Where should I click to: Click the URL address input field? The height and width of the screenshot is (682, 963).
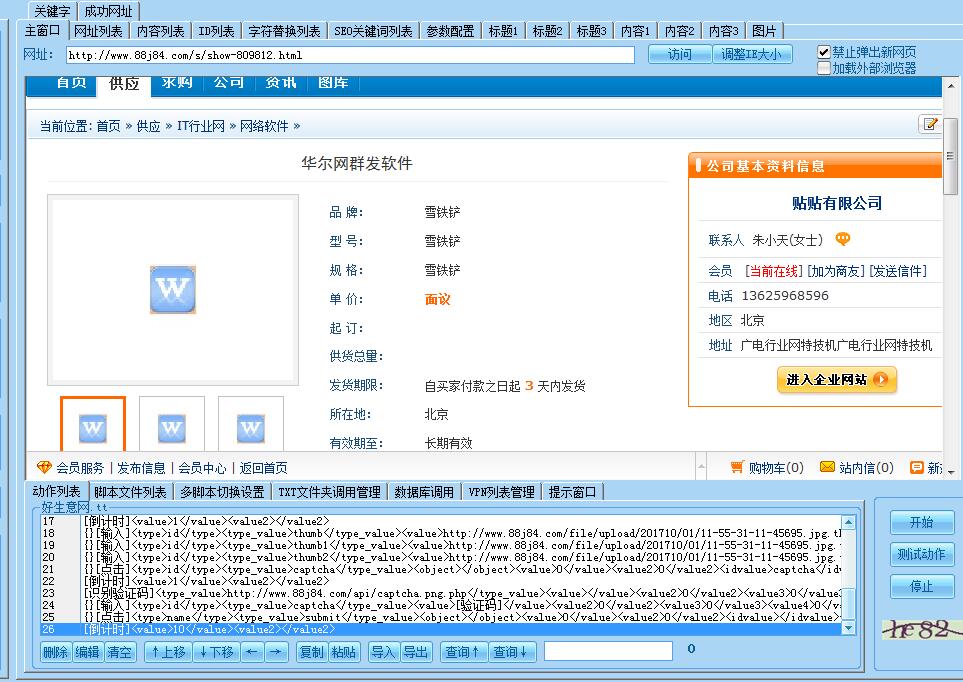350,55
